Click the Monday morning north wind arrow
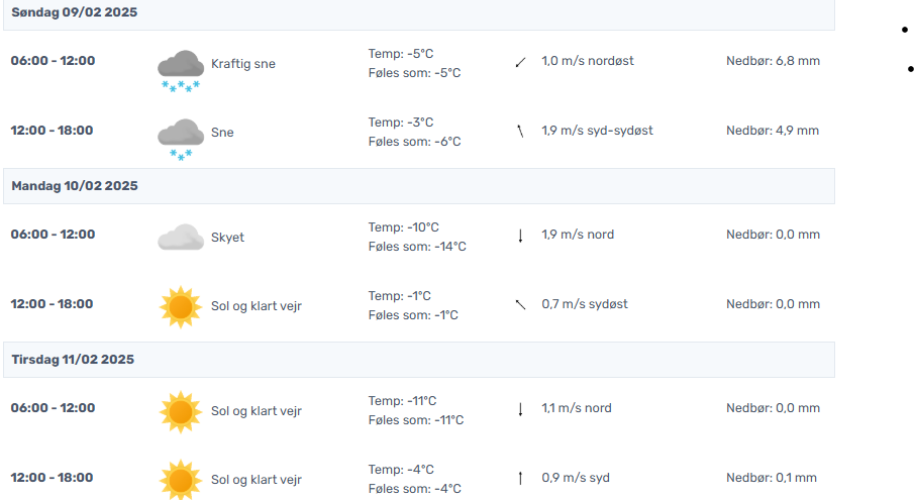This screenshot has width=915, height=500. [x=520, y=236]
